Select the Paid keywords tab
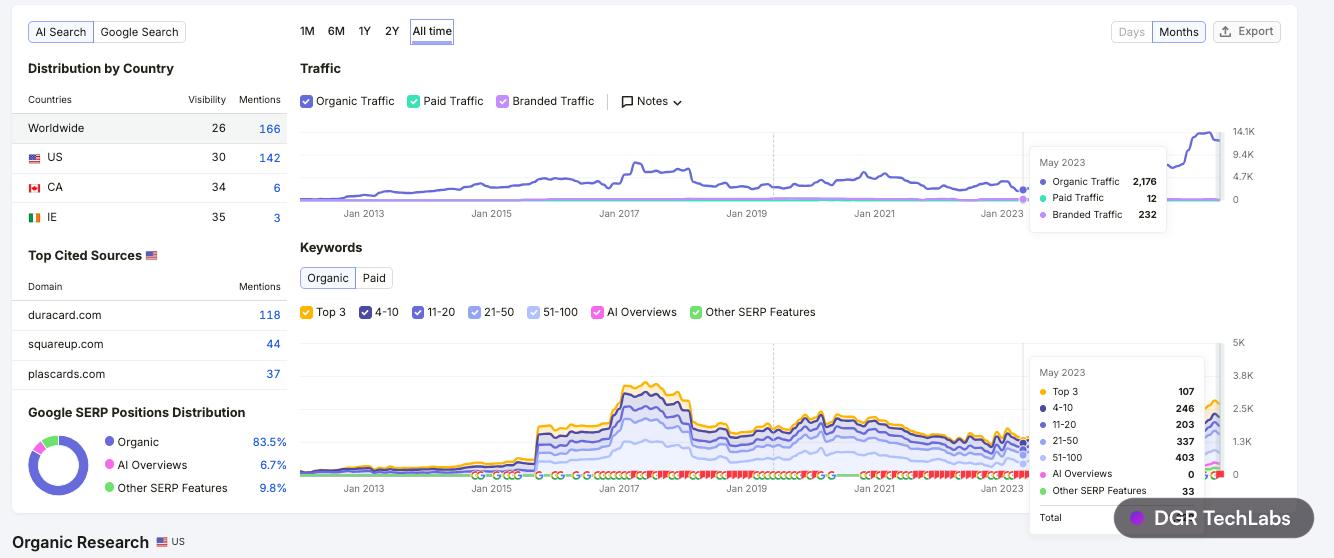Viewport: 1334px width, 558px height. 374,278
